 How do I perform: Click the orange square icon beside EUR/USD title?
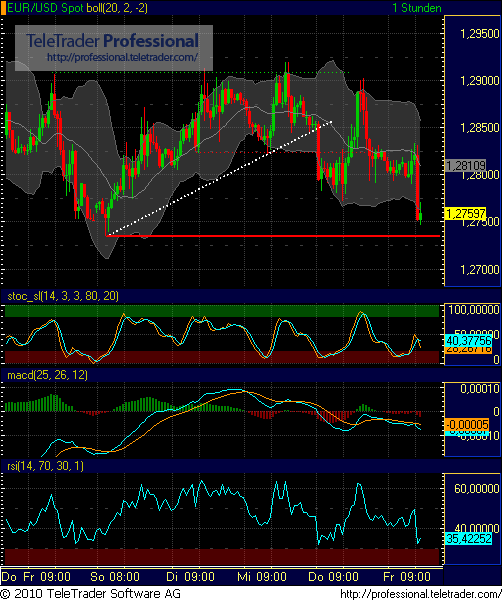coord(3,8)
